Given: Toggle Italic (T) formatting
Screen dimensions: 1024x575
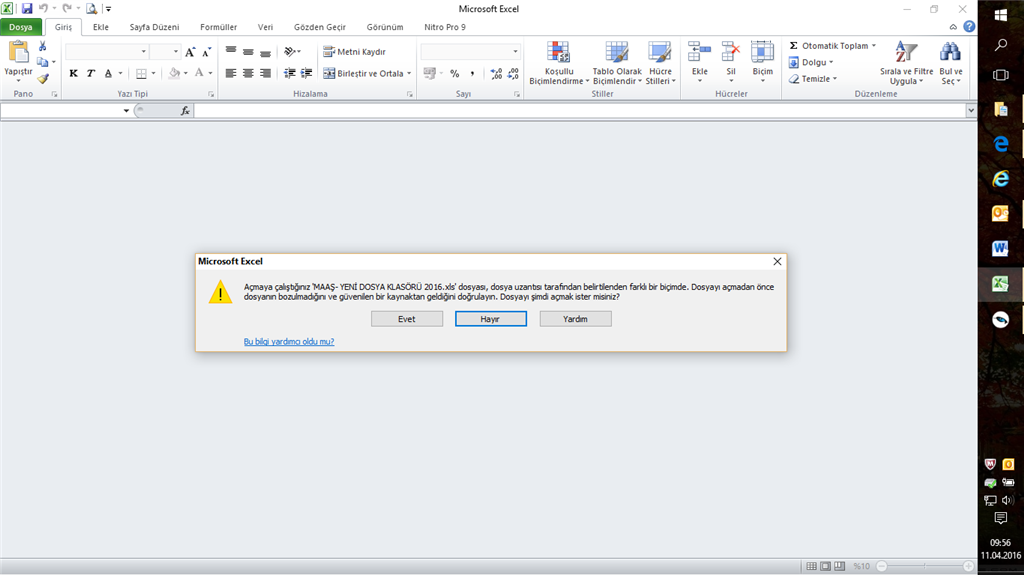Looking at the screenshot, I should coord(91,73).
